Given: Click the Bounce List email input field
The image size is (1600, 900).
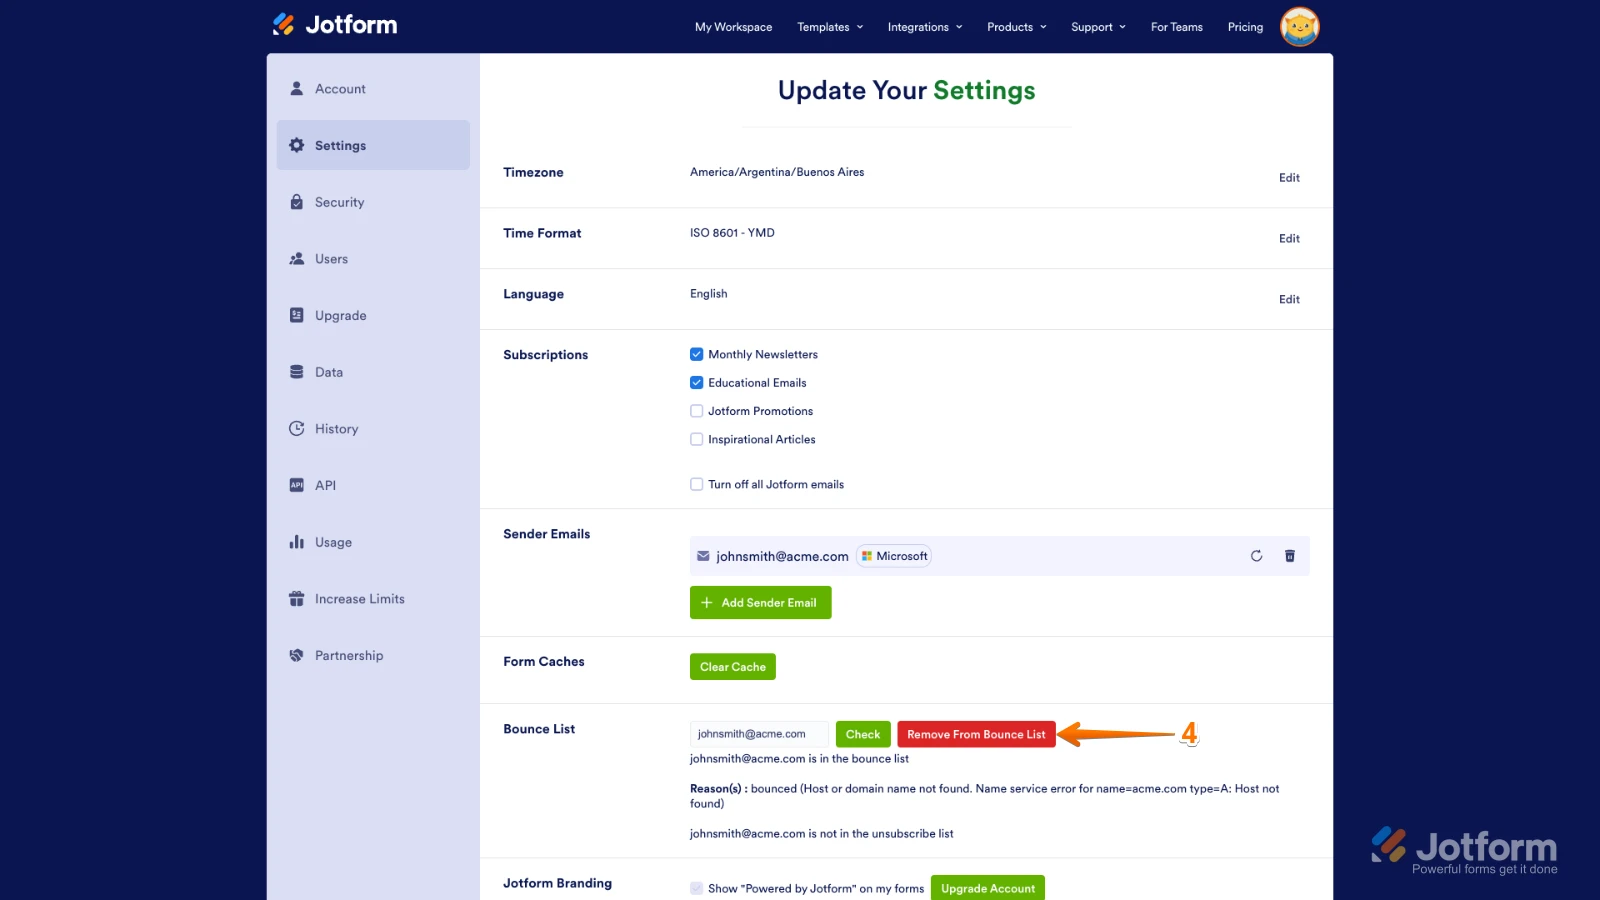Looking at the screenshot, I should point(759,734).
